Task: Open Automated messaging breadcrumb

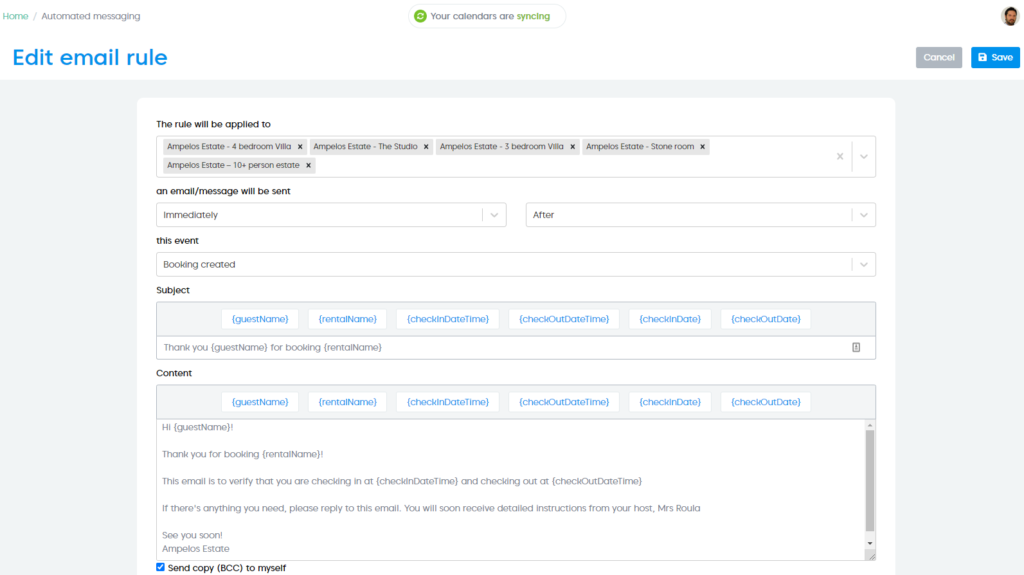Action: click(x=91, y=16)
